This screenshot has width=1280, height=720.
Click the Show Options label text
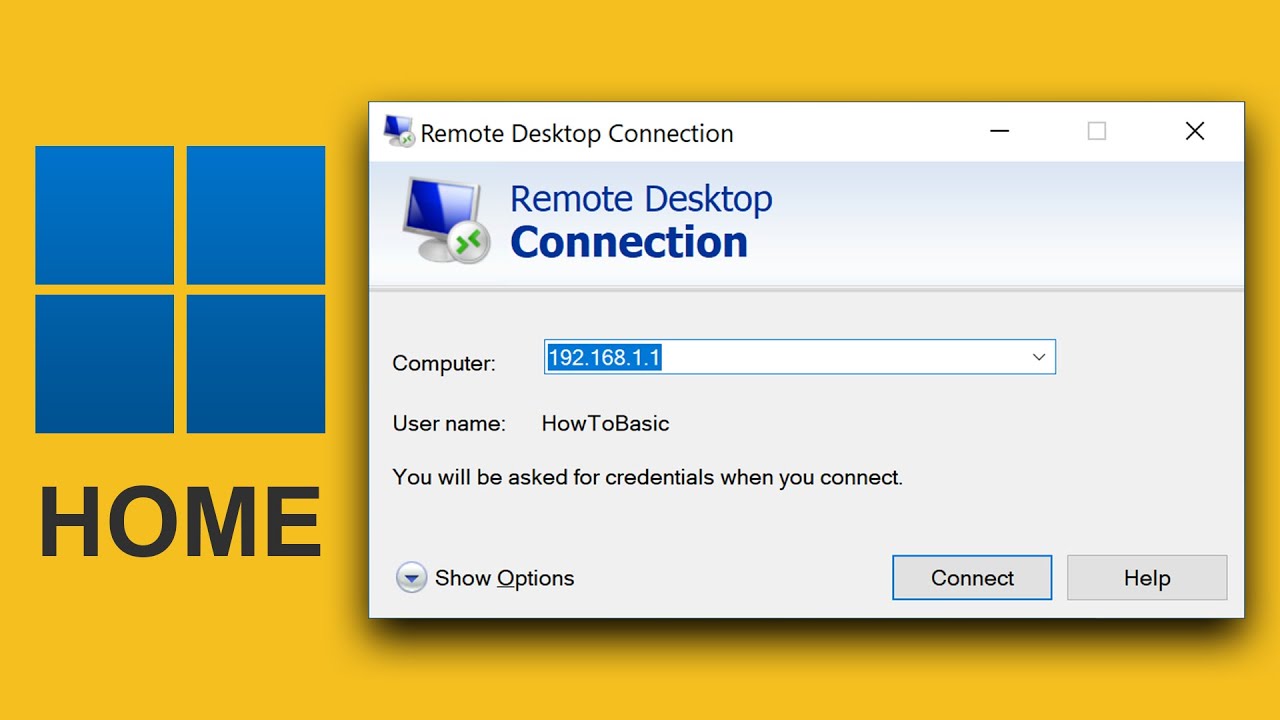[x=504, y=578]
